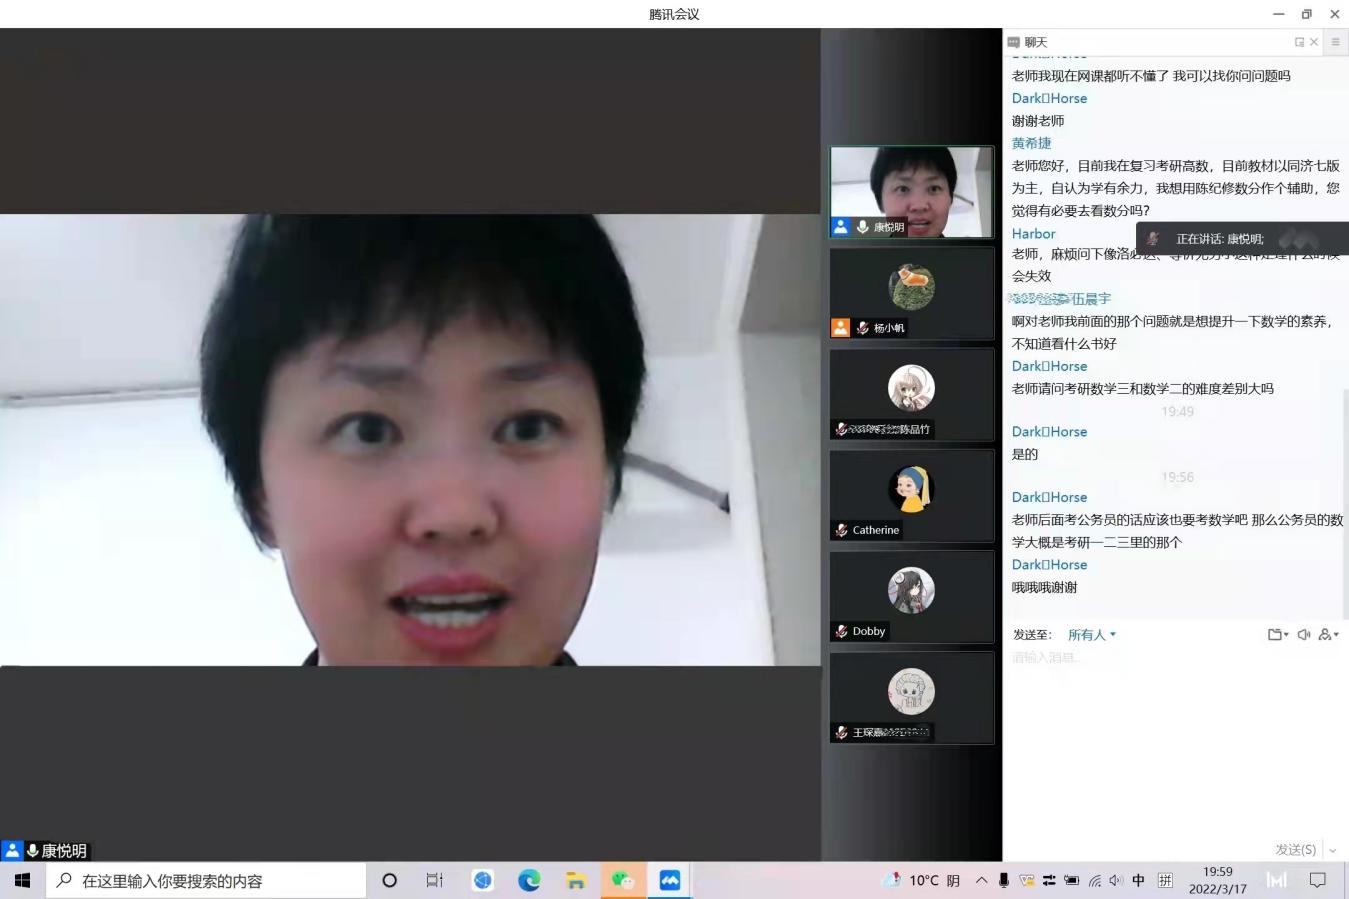This screenshot has height=899, width=1349.
Task: Open File Explorer from taskbar
Action: click(x=576, y=880)
